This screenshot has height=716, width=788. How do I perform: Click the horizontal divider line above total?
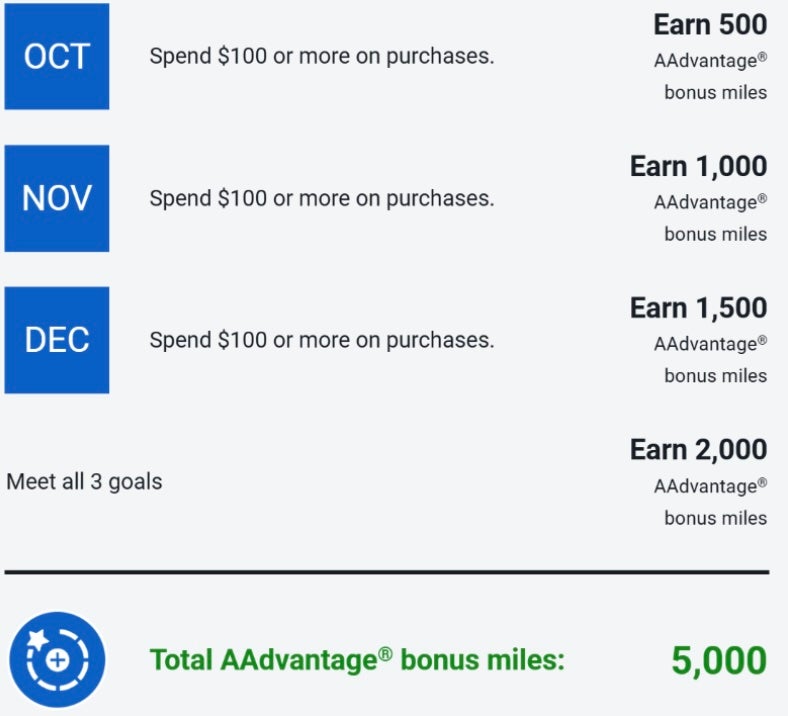386,572
